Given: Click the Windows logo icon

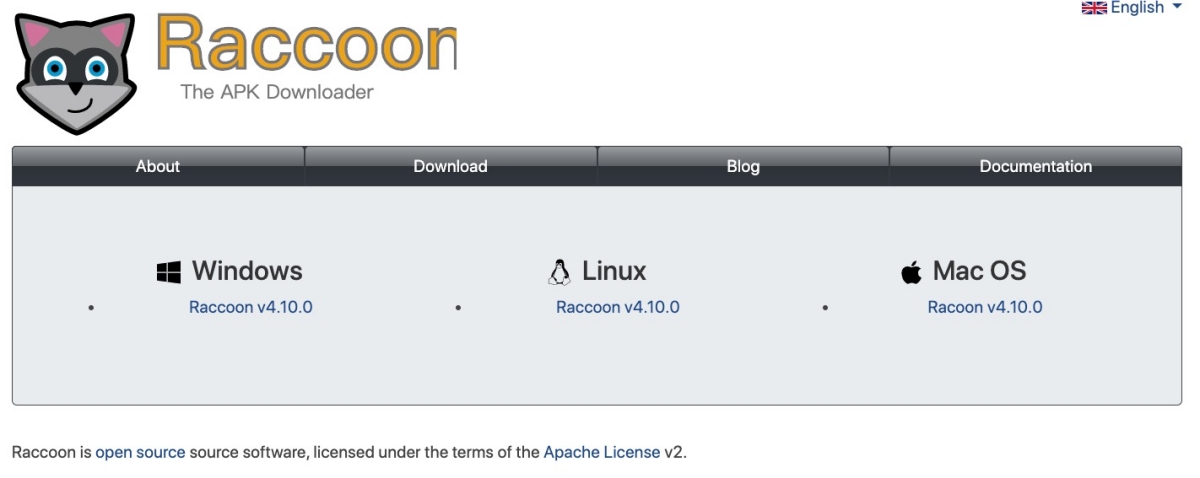Looking at the screenshot, I should point(169,272).
